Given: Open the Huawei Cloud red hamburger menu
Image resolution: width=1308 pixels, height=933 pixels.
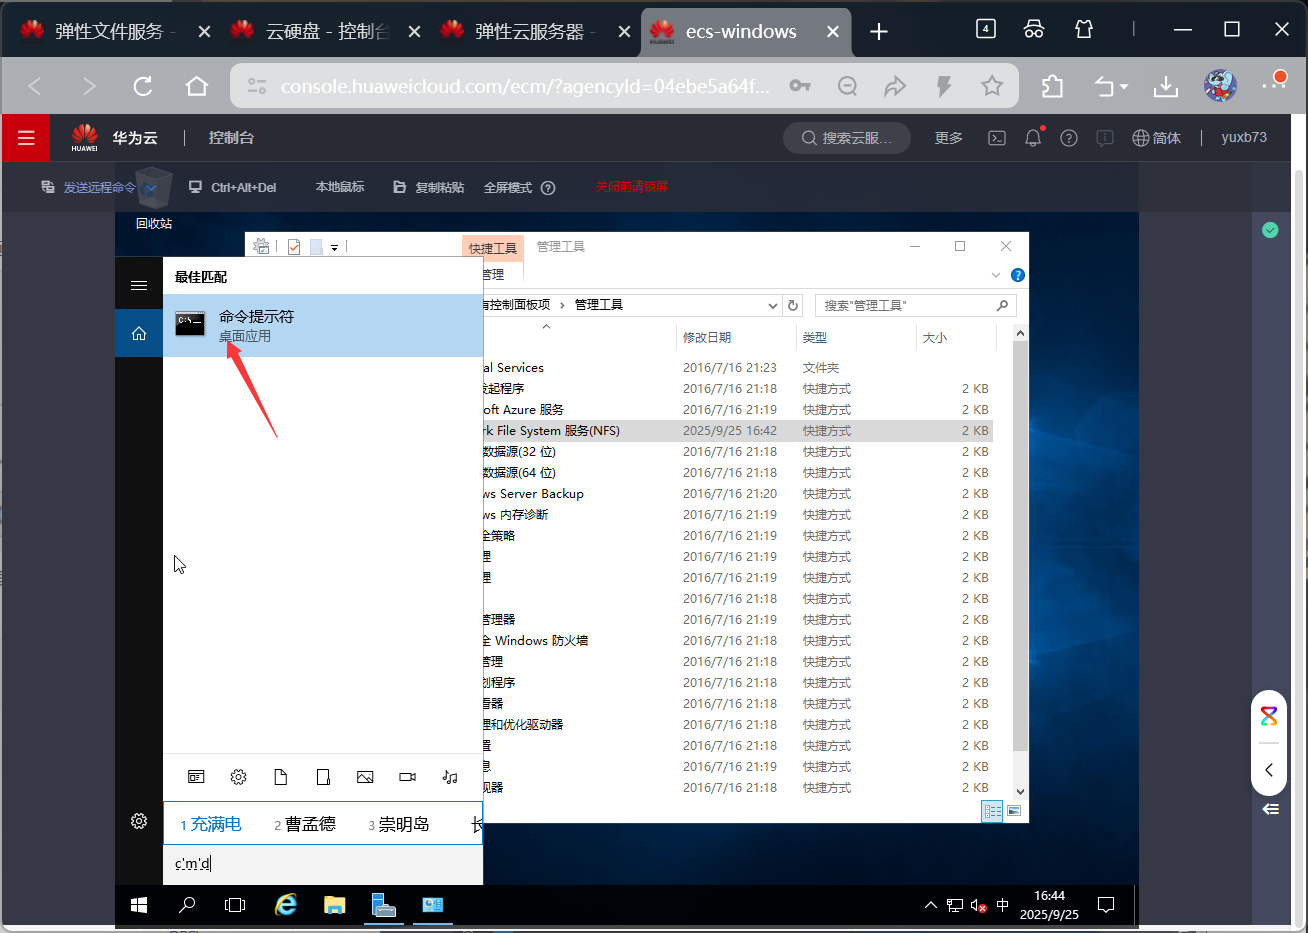Looking at the screenshot, I should click(26, 138).
